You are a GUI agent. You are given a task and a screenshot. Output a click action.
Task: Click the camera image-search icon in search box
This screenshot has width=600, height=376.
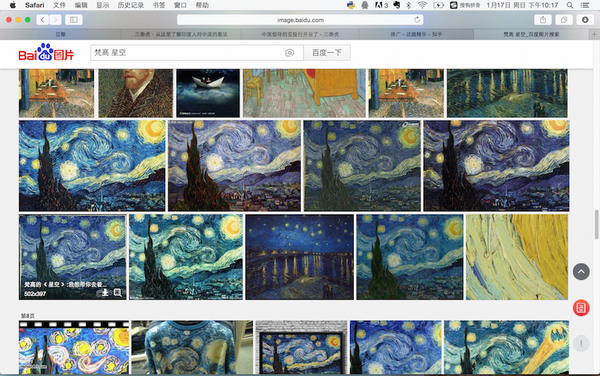coord(289,53)
